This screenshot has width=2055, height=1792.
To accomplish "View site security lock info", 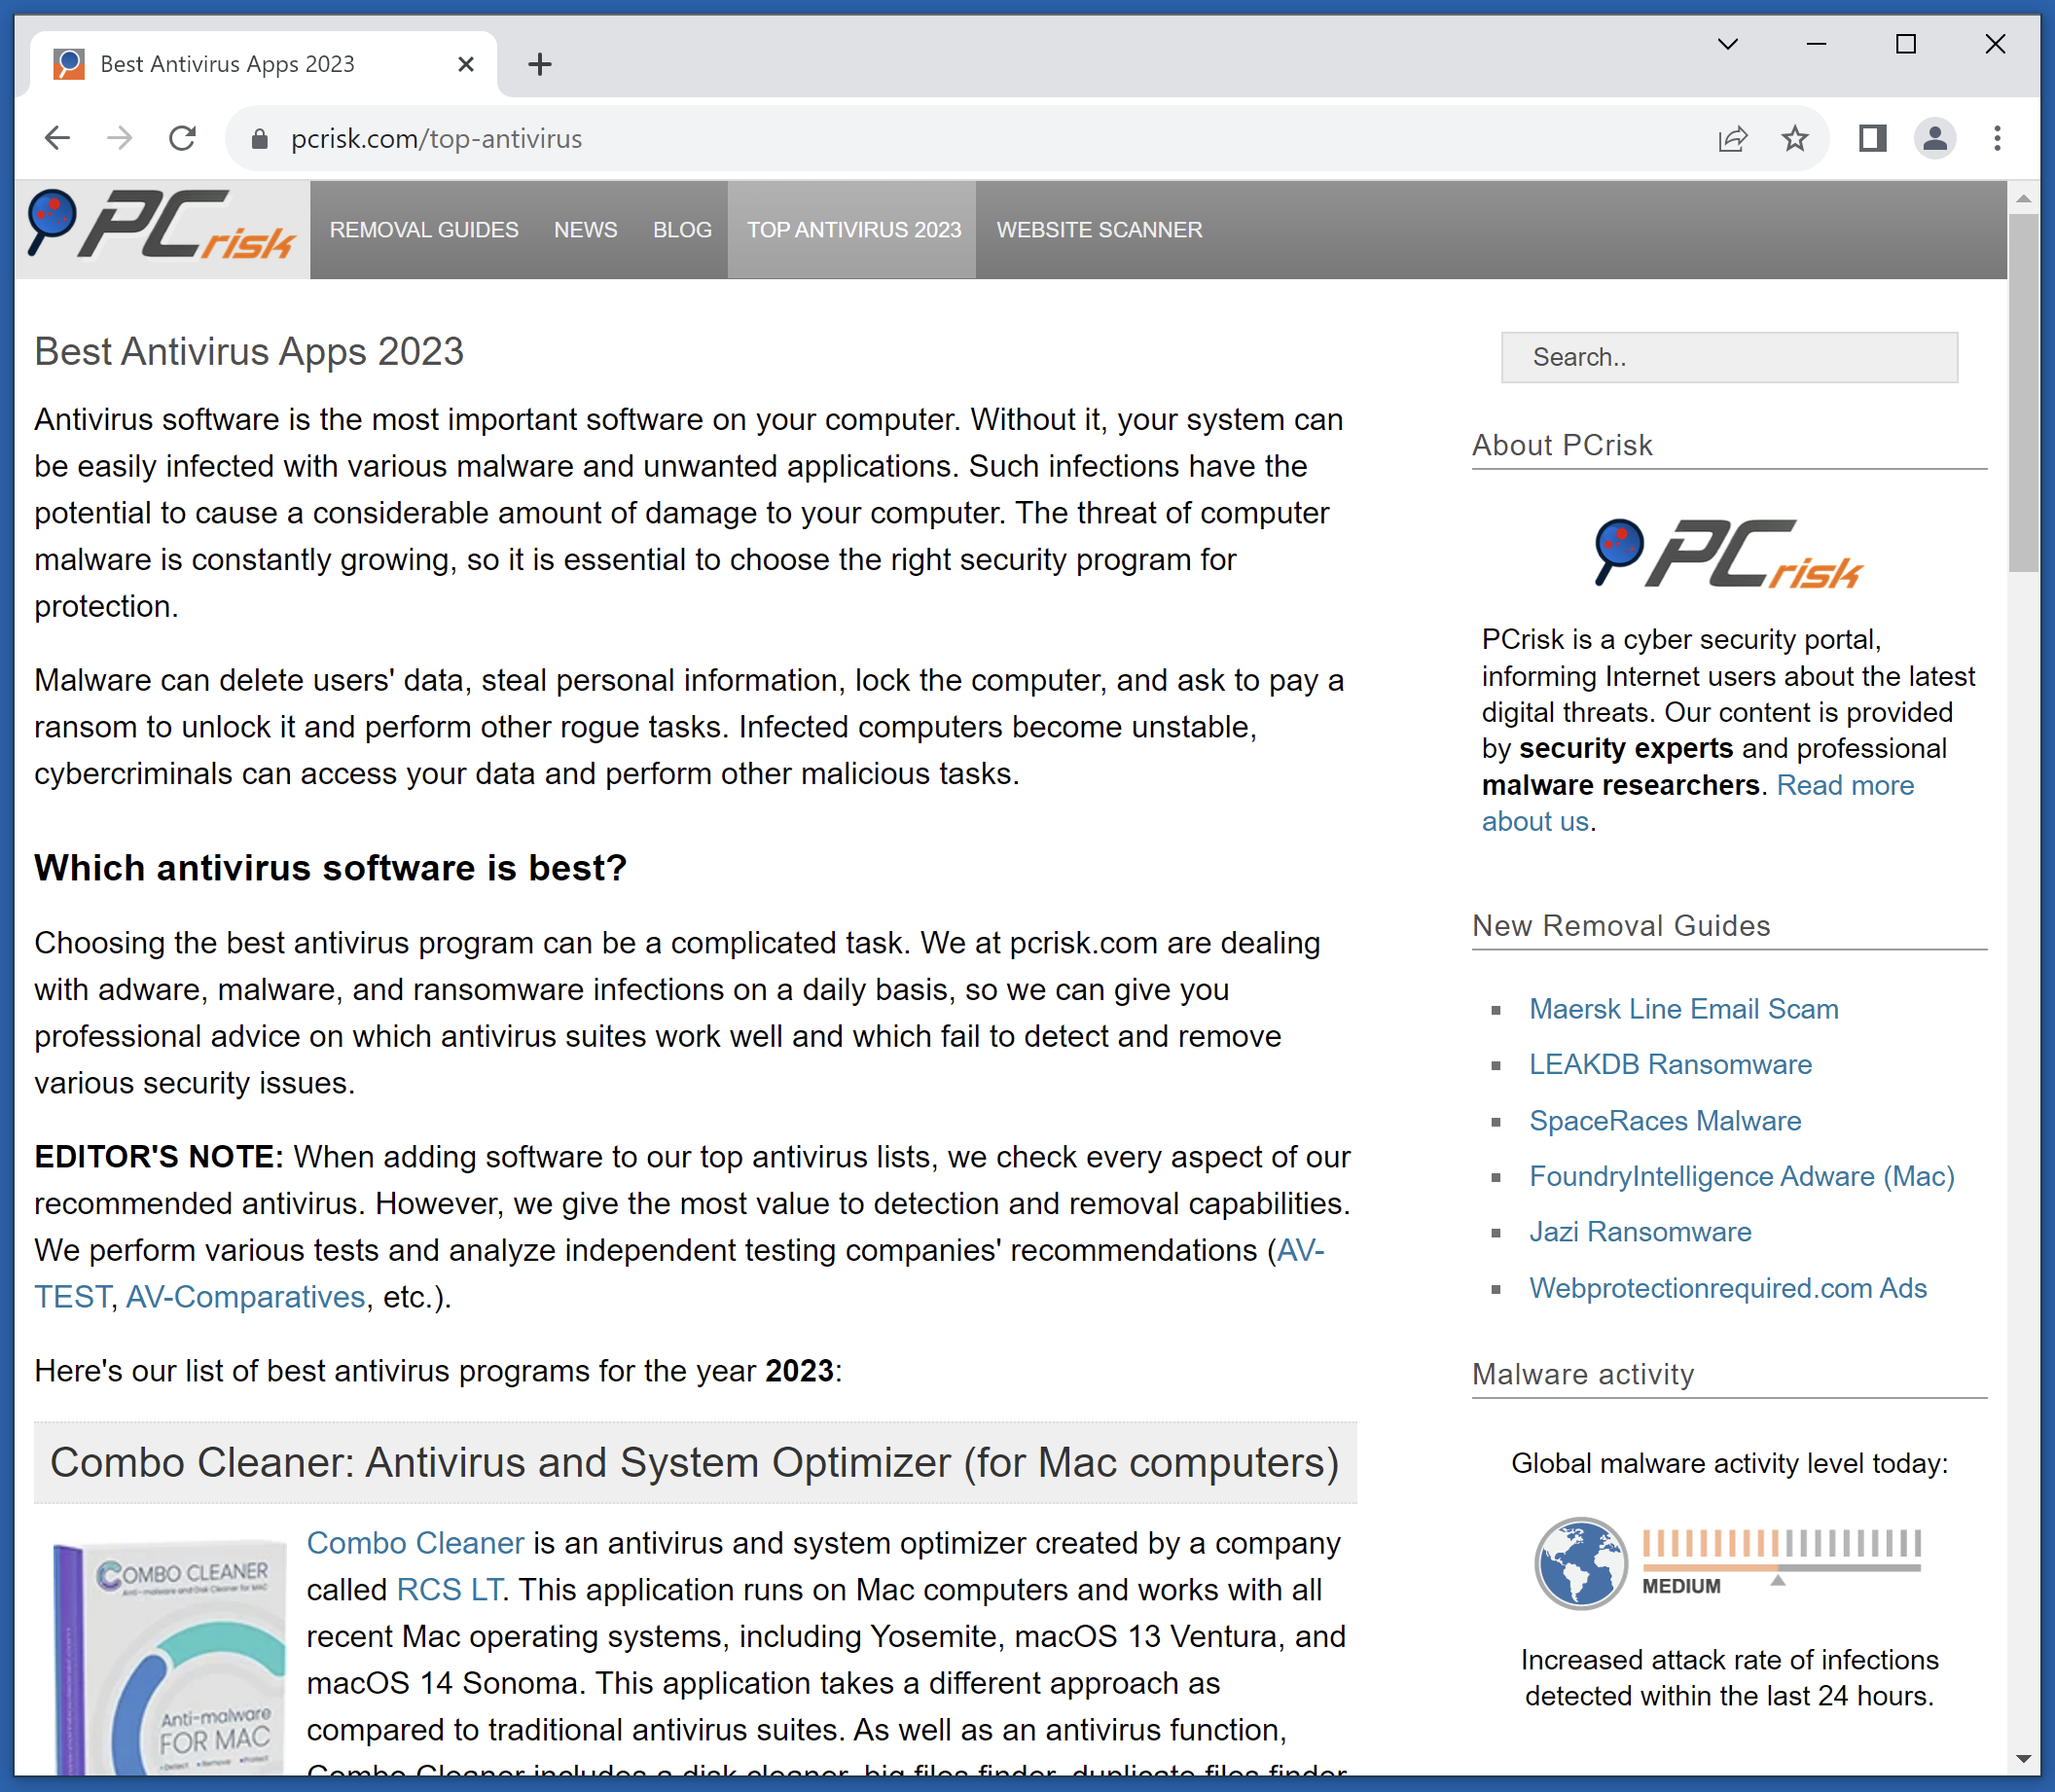I will tap(259, 139).
